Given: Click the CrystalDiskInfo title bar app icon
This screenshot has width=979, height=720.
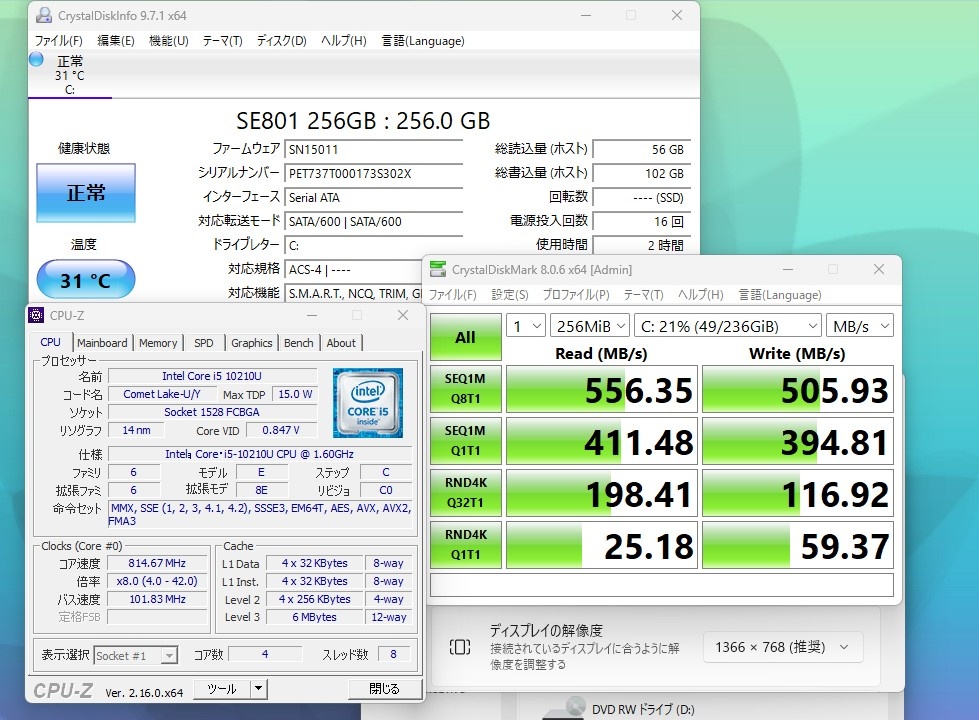Looking at the screenshot, I should click(x=43, y=15).
